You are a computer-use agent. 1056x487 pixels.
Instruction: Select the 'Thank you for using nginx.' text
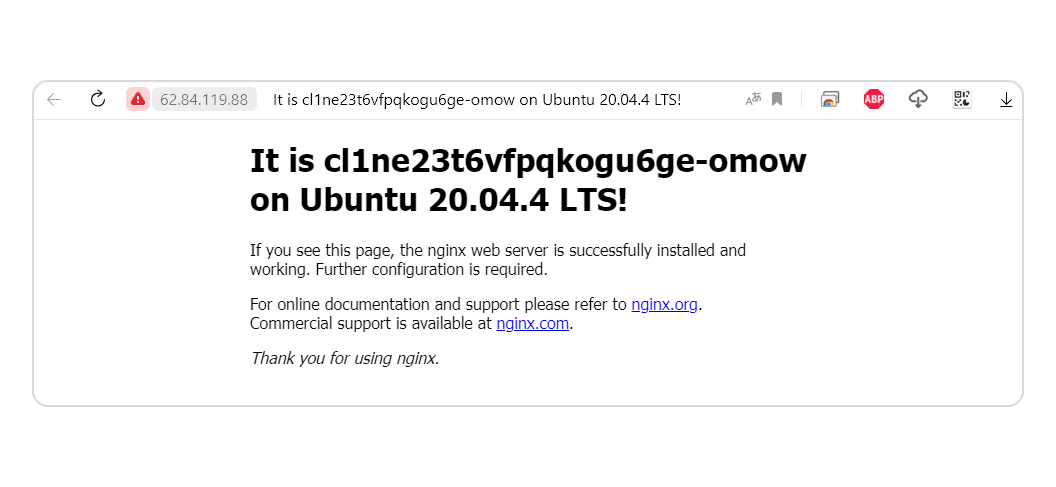pos(345,358)
